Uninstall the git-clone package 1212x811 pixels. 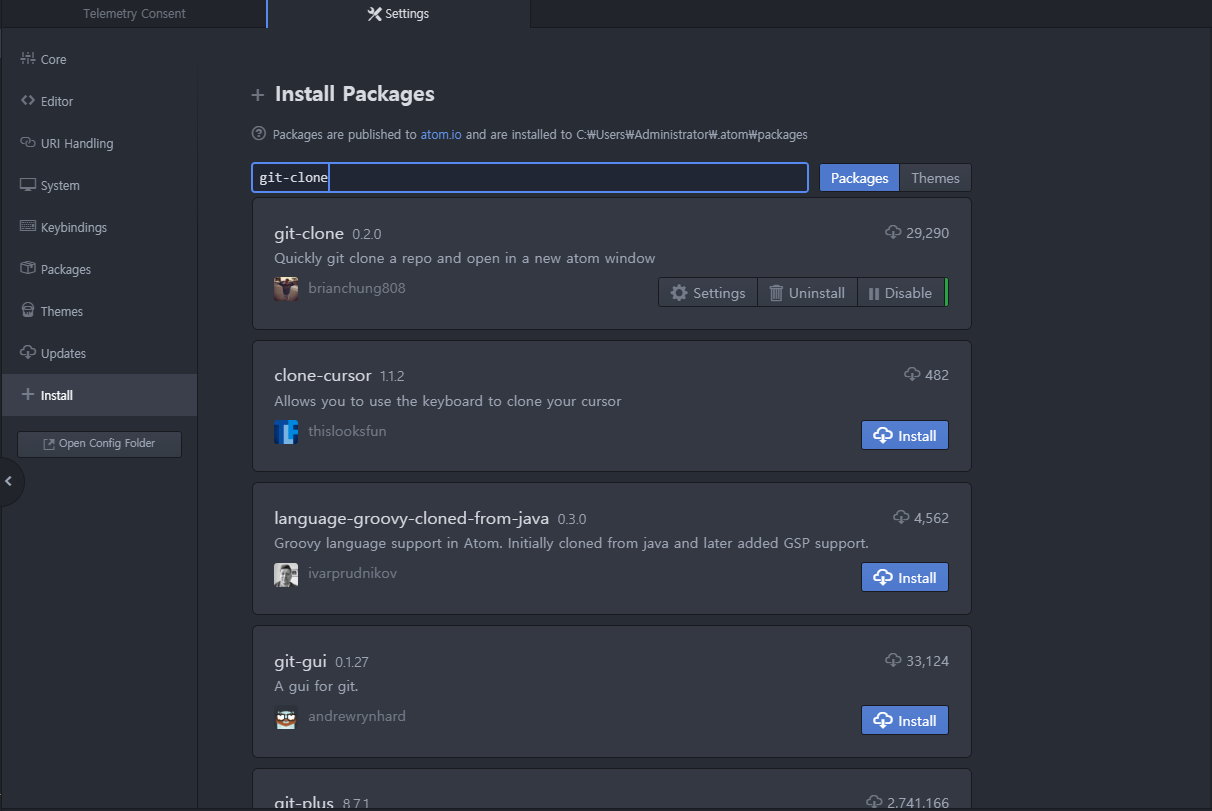[x=807, y=293]
